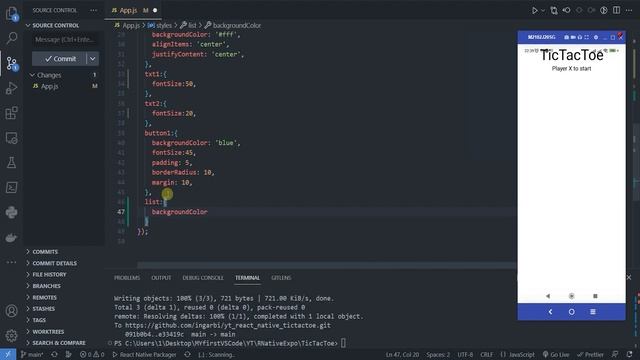
Task: Change line endings via CRLF
Action: pyautogui.click(x=487, y=355)
